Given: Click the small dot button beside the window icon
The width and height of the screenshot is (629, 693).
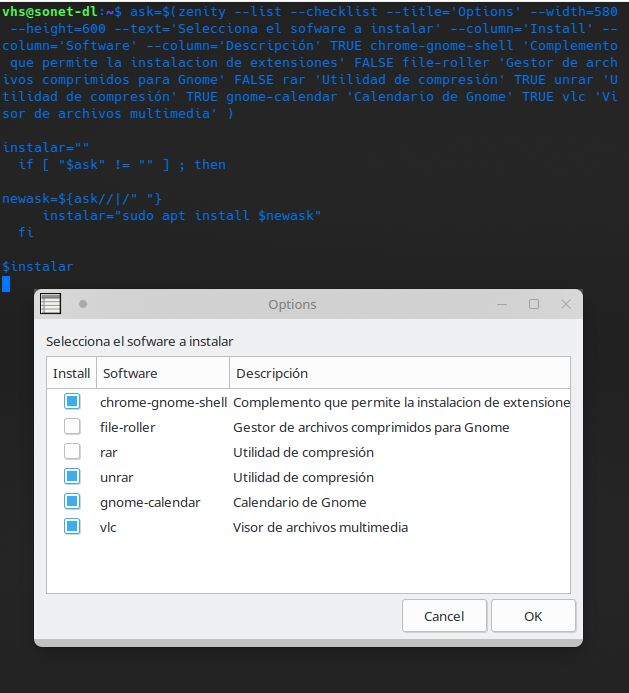Looking at the screenshot, I should coord(83,304).
